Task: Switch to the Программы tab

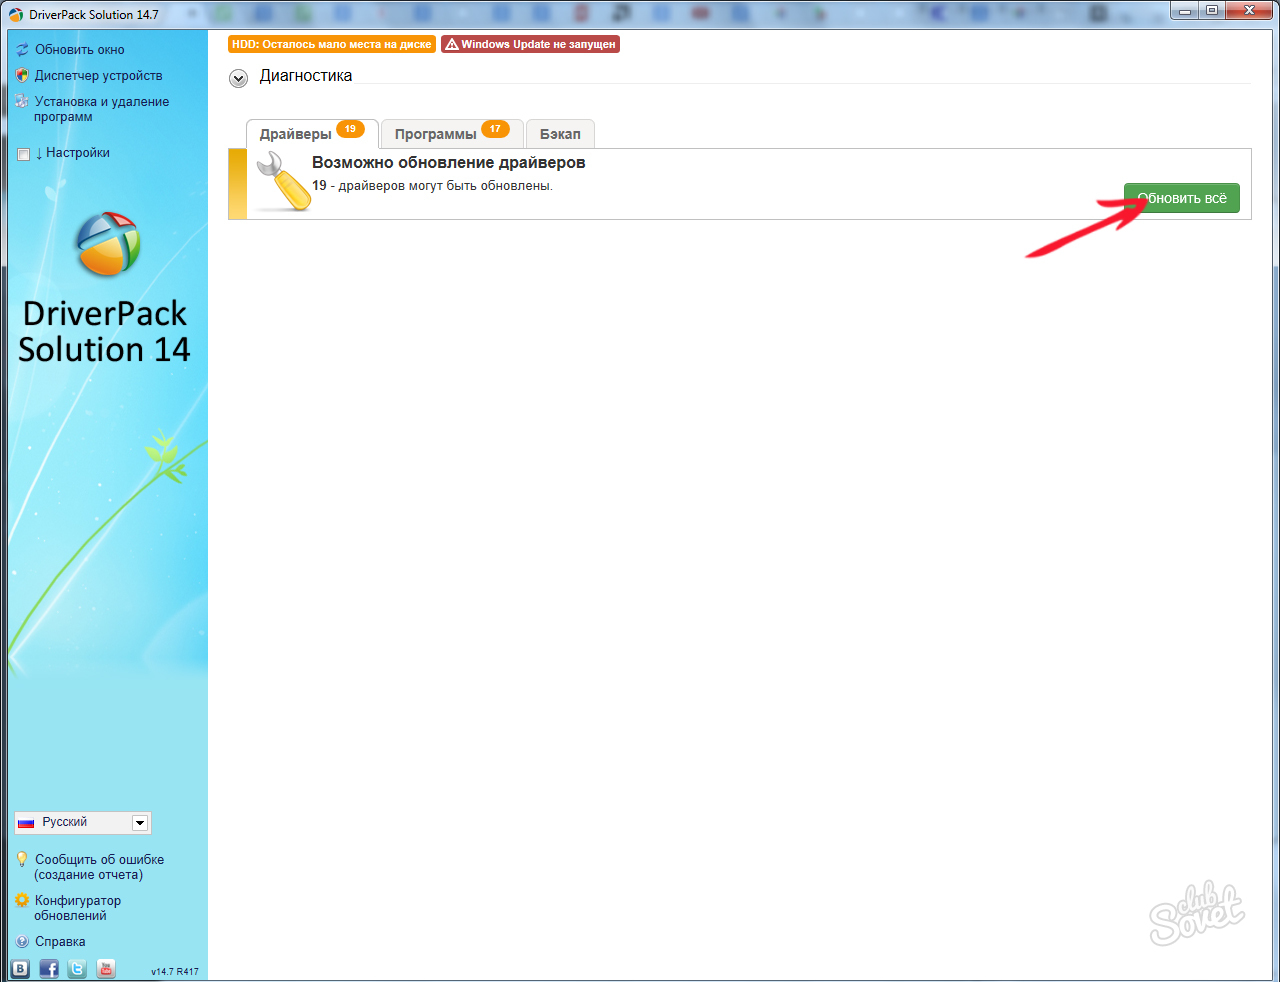Action: [x=452, y=134]
